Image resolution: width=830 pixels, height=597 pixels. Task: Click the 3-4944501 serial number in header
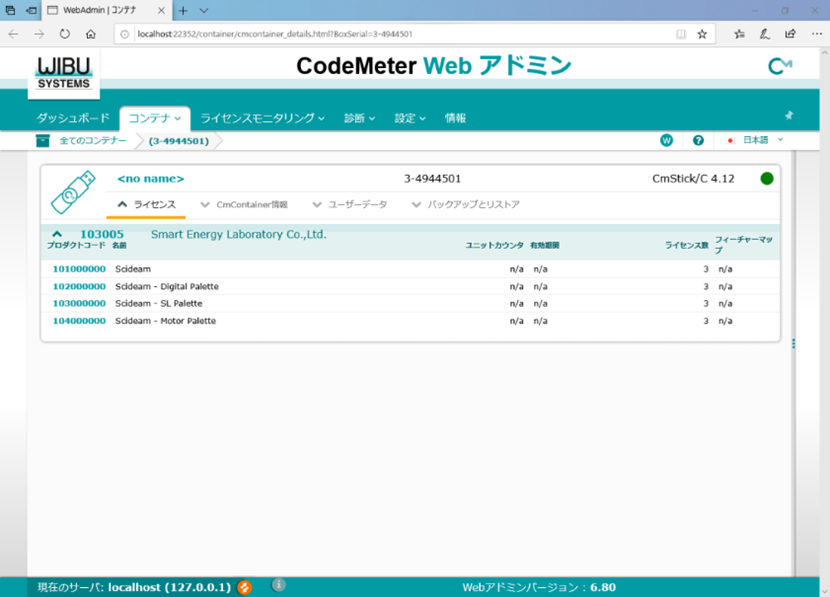tap(432, 179)
